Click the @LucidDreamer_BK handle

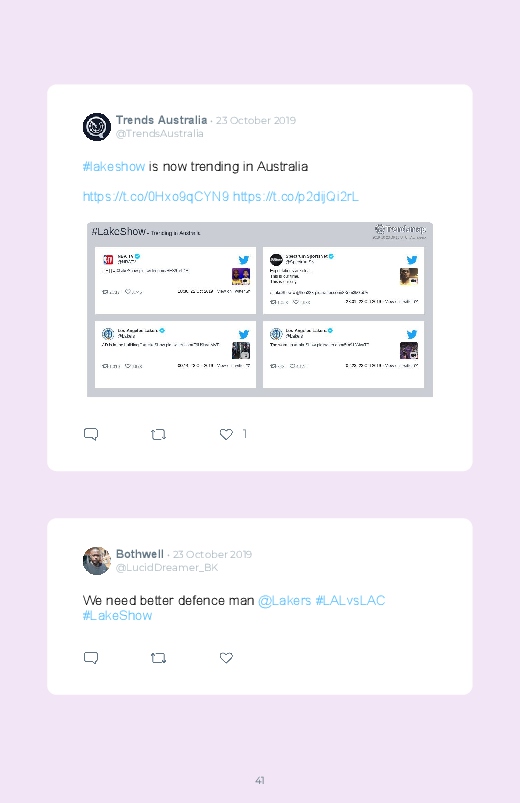[167, 567]
